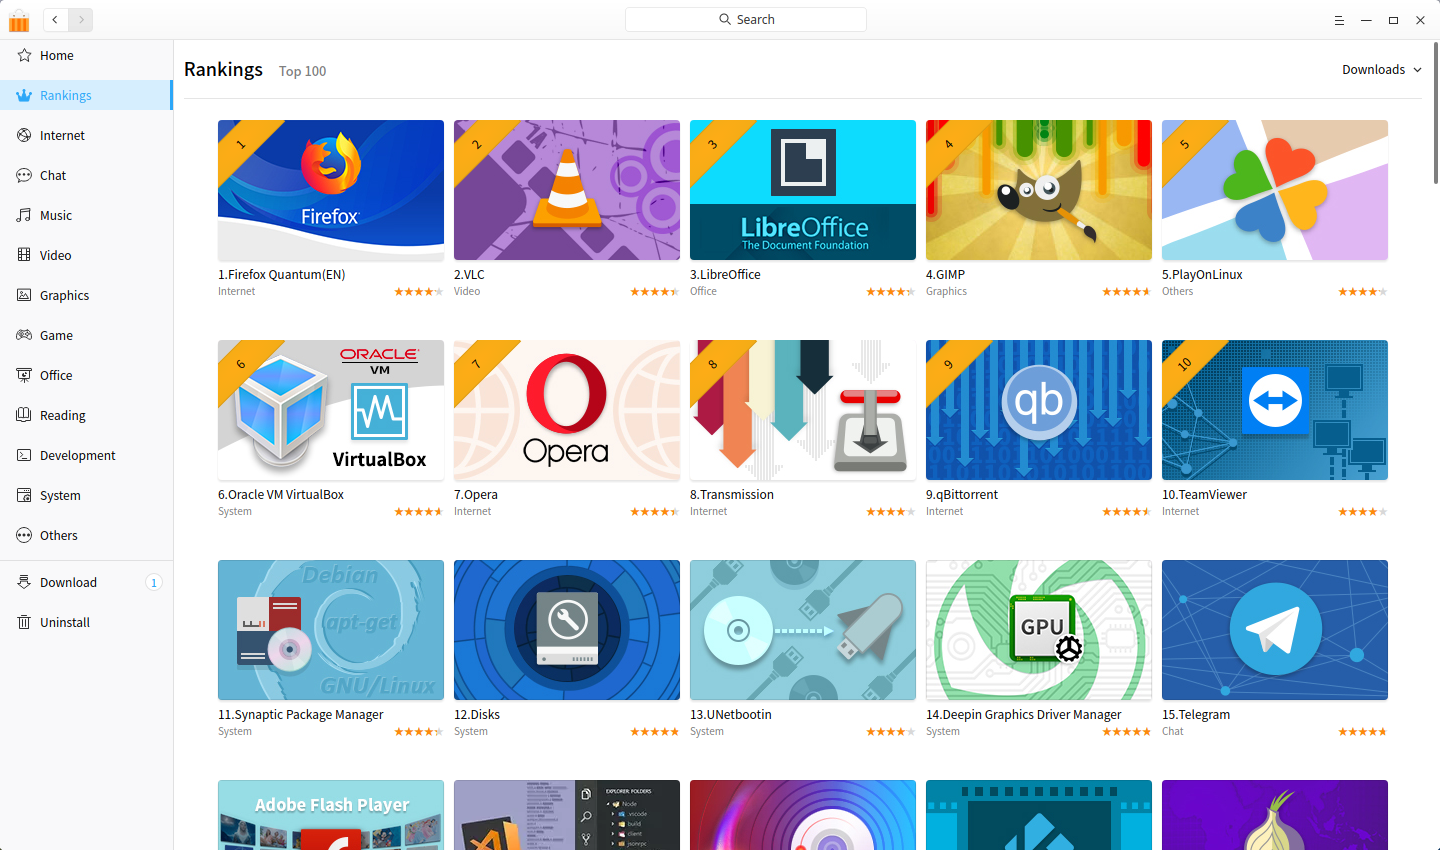
Task: Click the Home star icon
Action: pyautogui.click(x=24, y=55)
